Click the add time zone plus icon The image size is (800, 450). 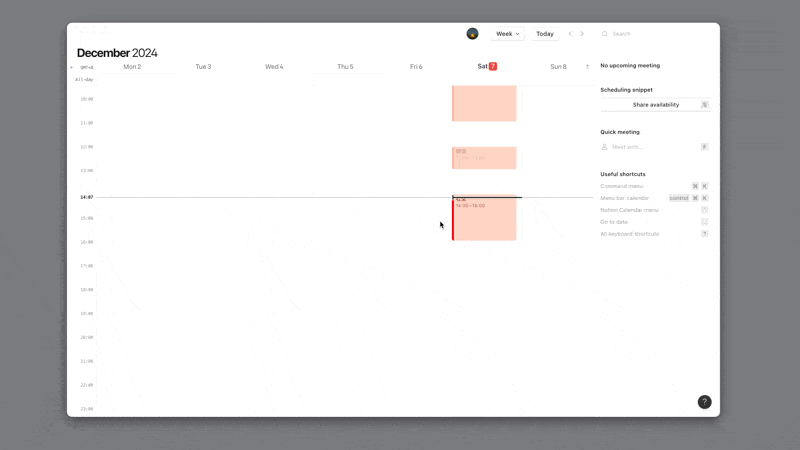click(71, 67)
